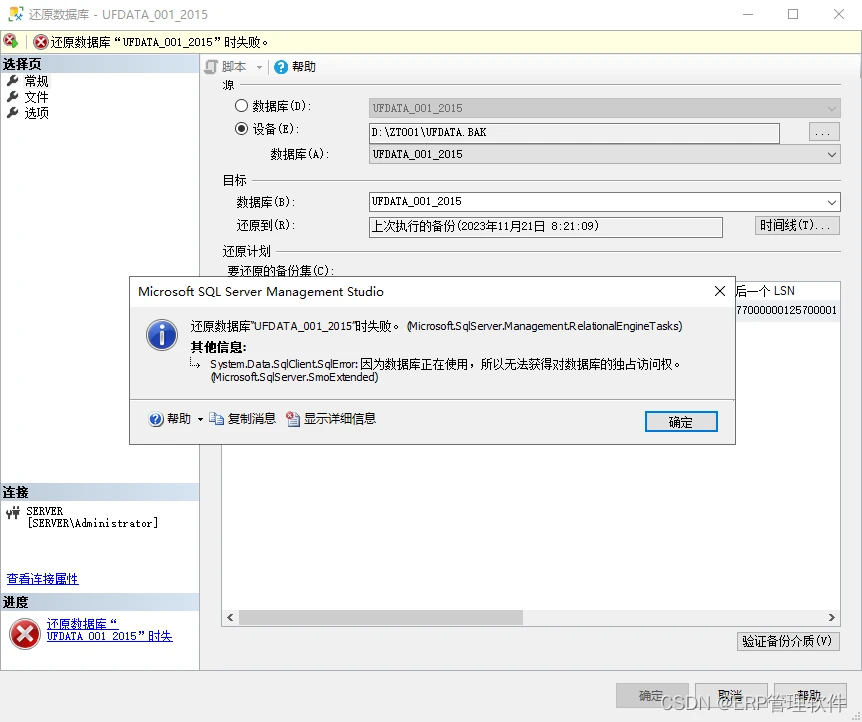Click the blue information icon in error dialog
This screenshot has height=722, width=862.
(162, 335)
